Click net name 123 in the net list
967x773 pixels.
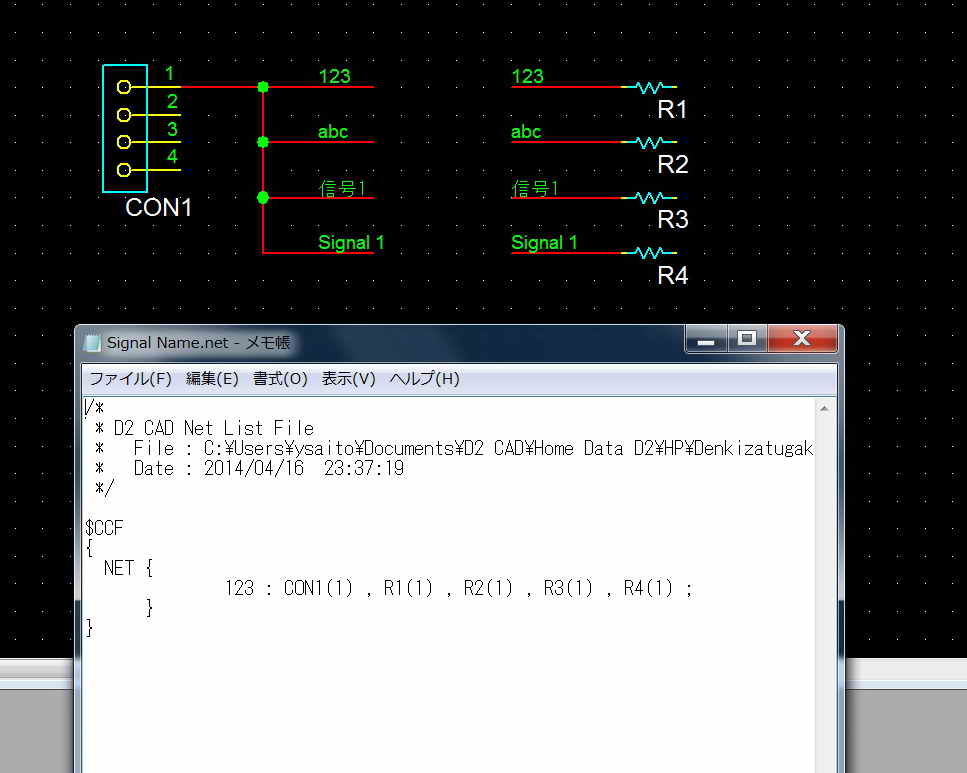(239, 588)
